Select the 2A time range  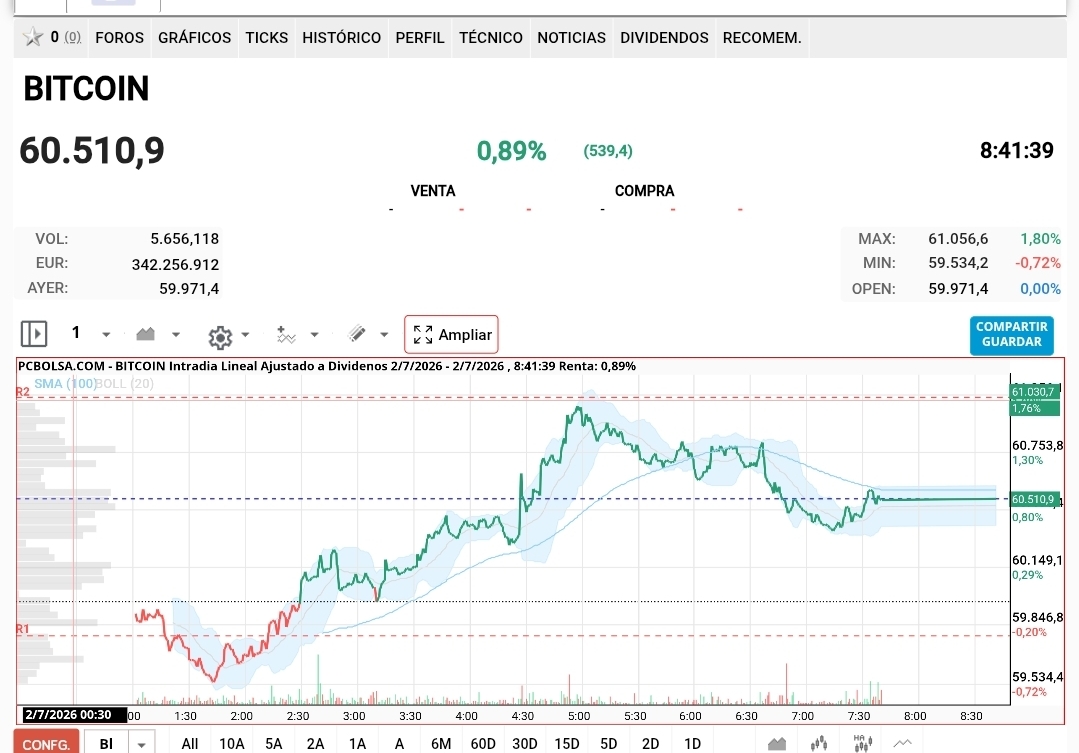(x=315, y=744)
